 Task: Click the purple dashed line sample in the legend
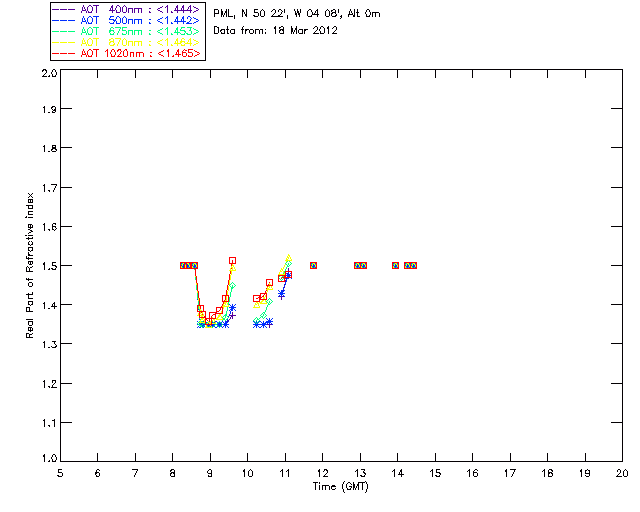coord(64,9)
